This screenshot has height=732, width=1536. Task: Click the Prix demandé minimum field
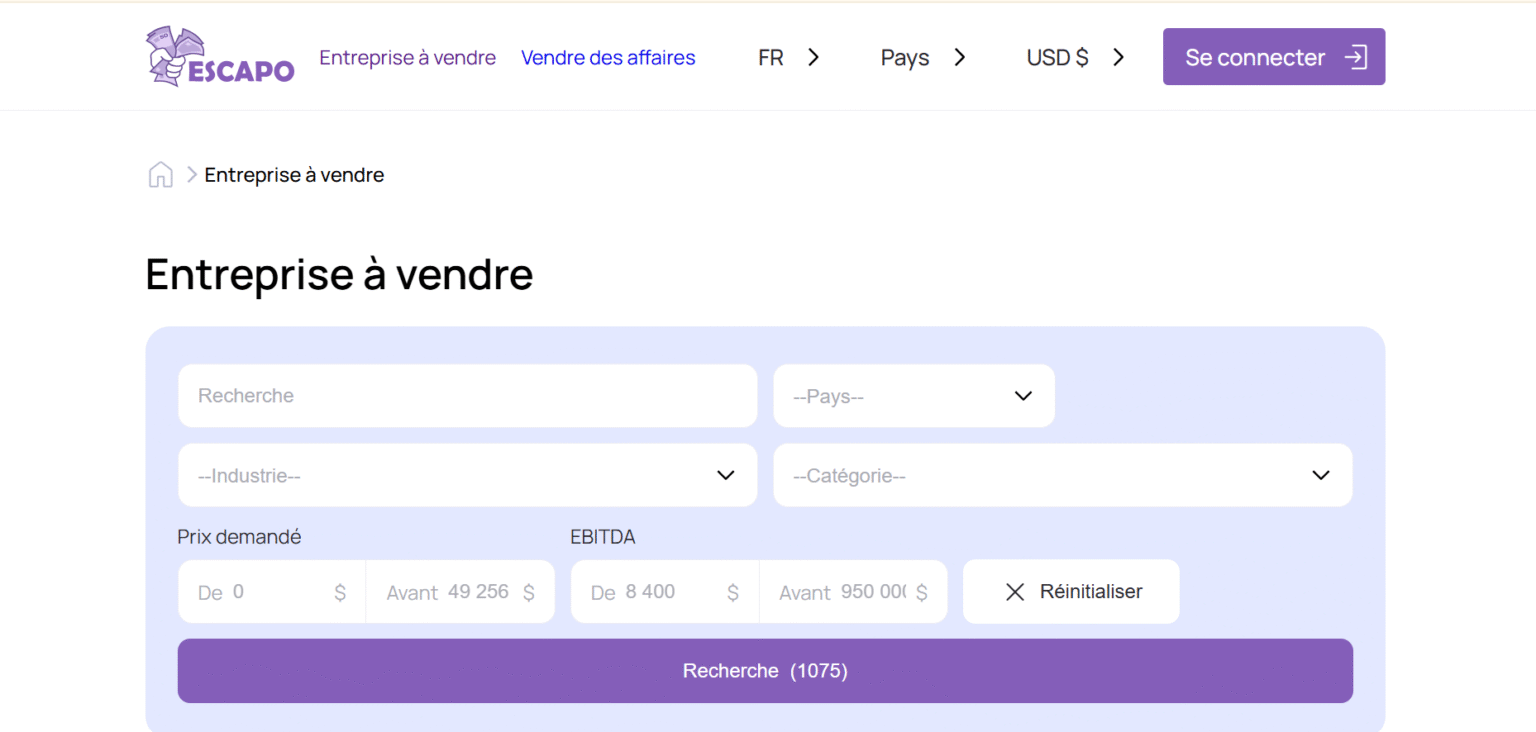275,592
